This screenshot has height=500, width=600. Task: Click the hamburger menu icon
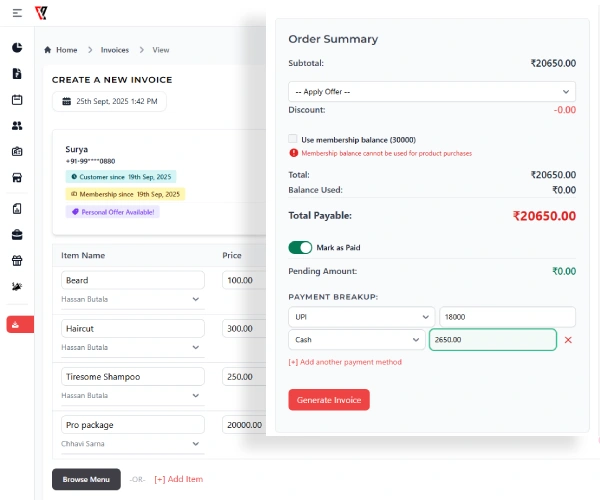tap(17, 12)
